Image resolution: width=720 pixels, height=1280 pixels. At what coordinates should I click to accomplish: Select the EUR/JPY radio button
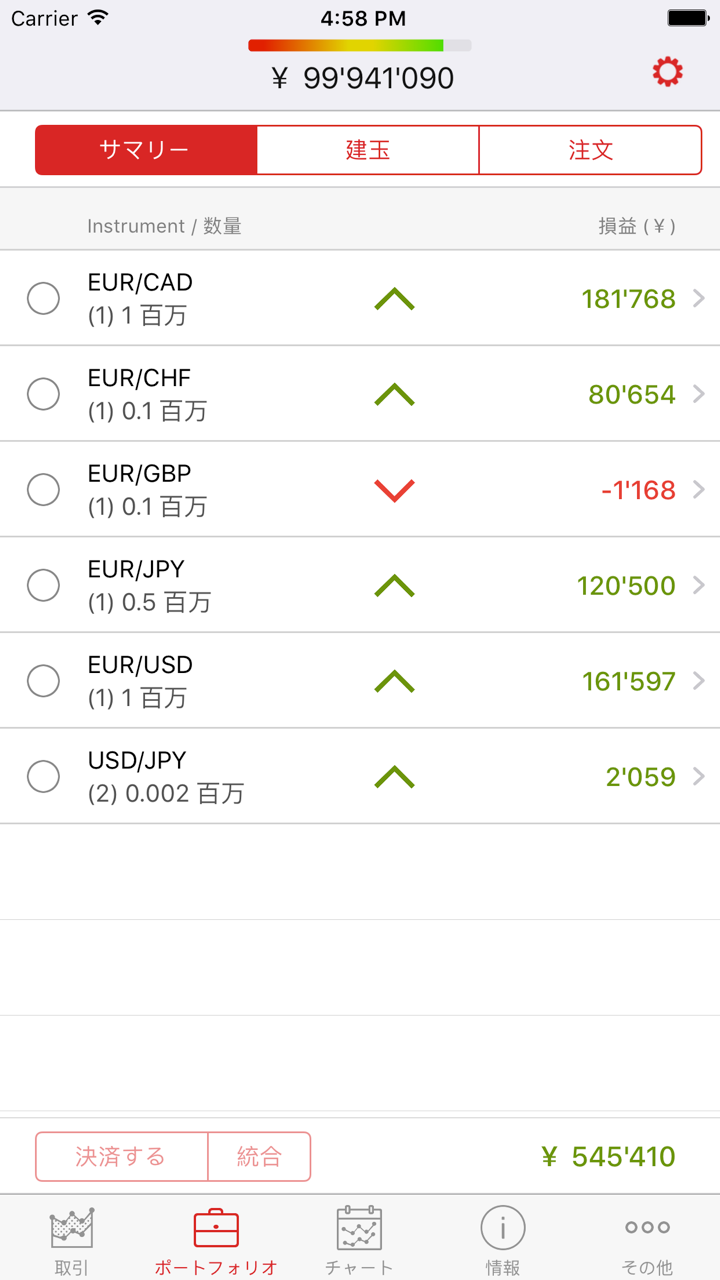43,585
